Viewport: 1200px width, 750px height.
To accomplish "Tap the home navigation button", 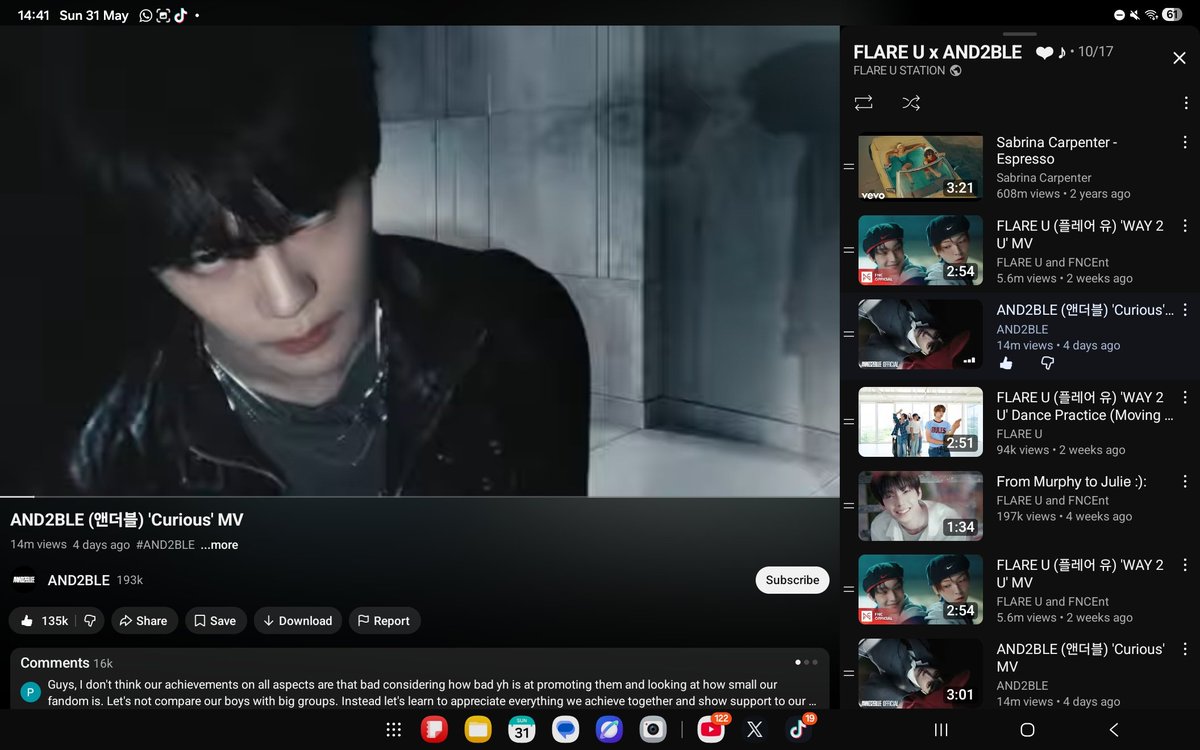I will 1027,730.
